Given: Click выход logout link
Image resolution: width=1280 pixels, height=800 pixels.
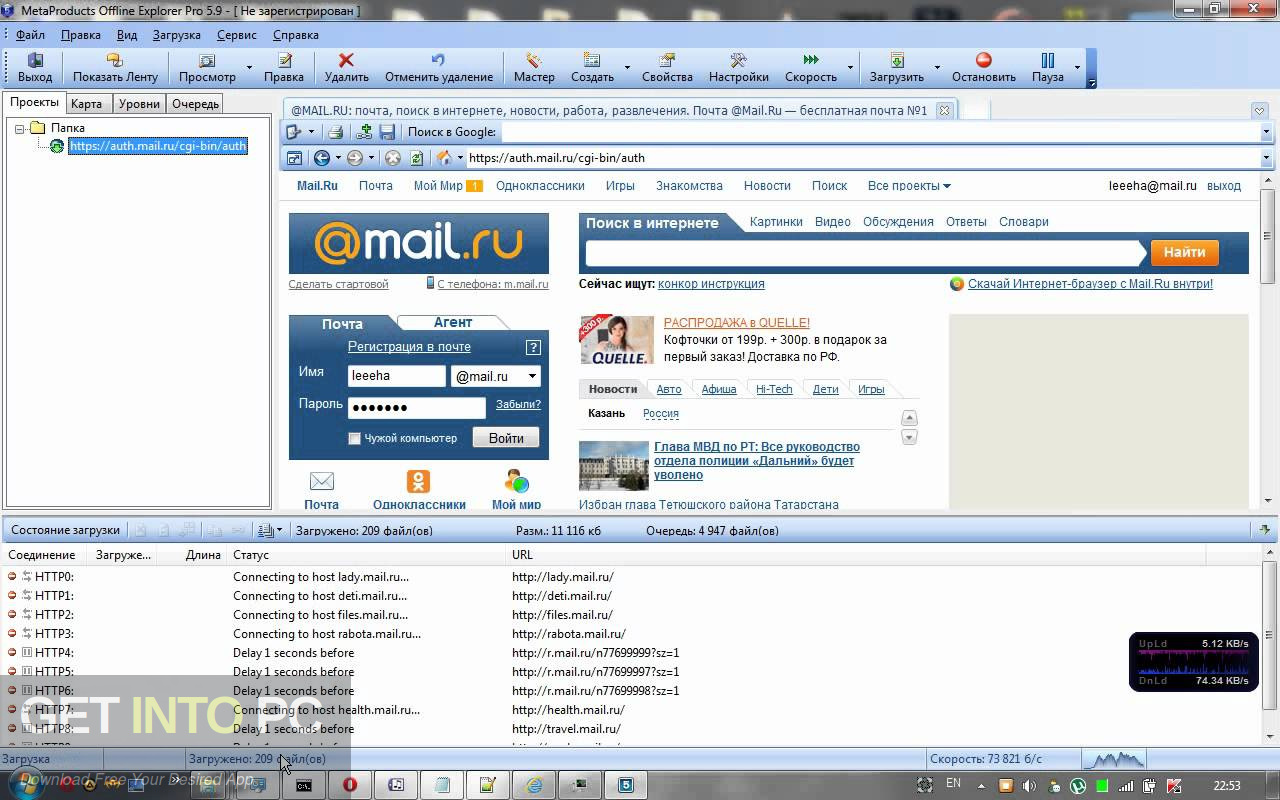Looking at the screenshot, I should pyautogui.click(x=1224, y=186).
